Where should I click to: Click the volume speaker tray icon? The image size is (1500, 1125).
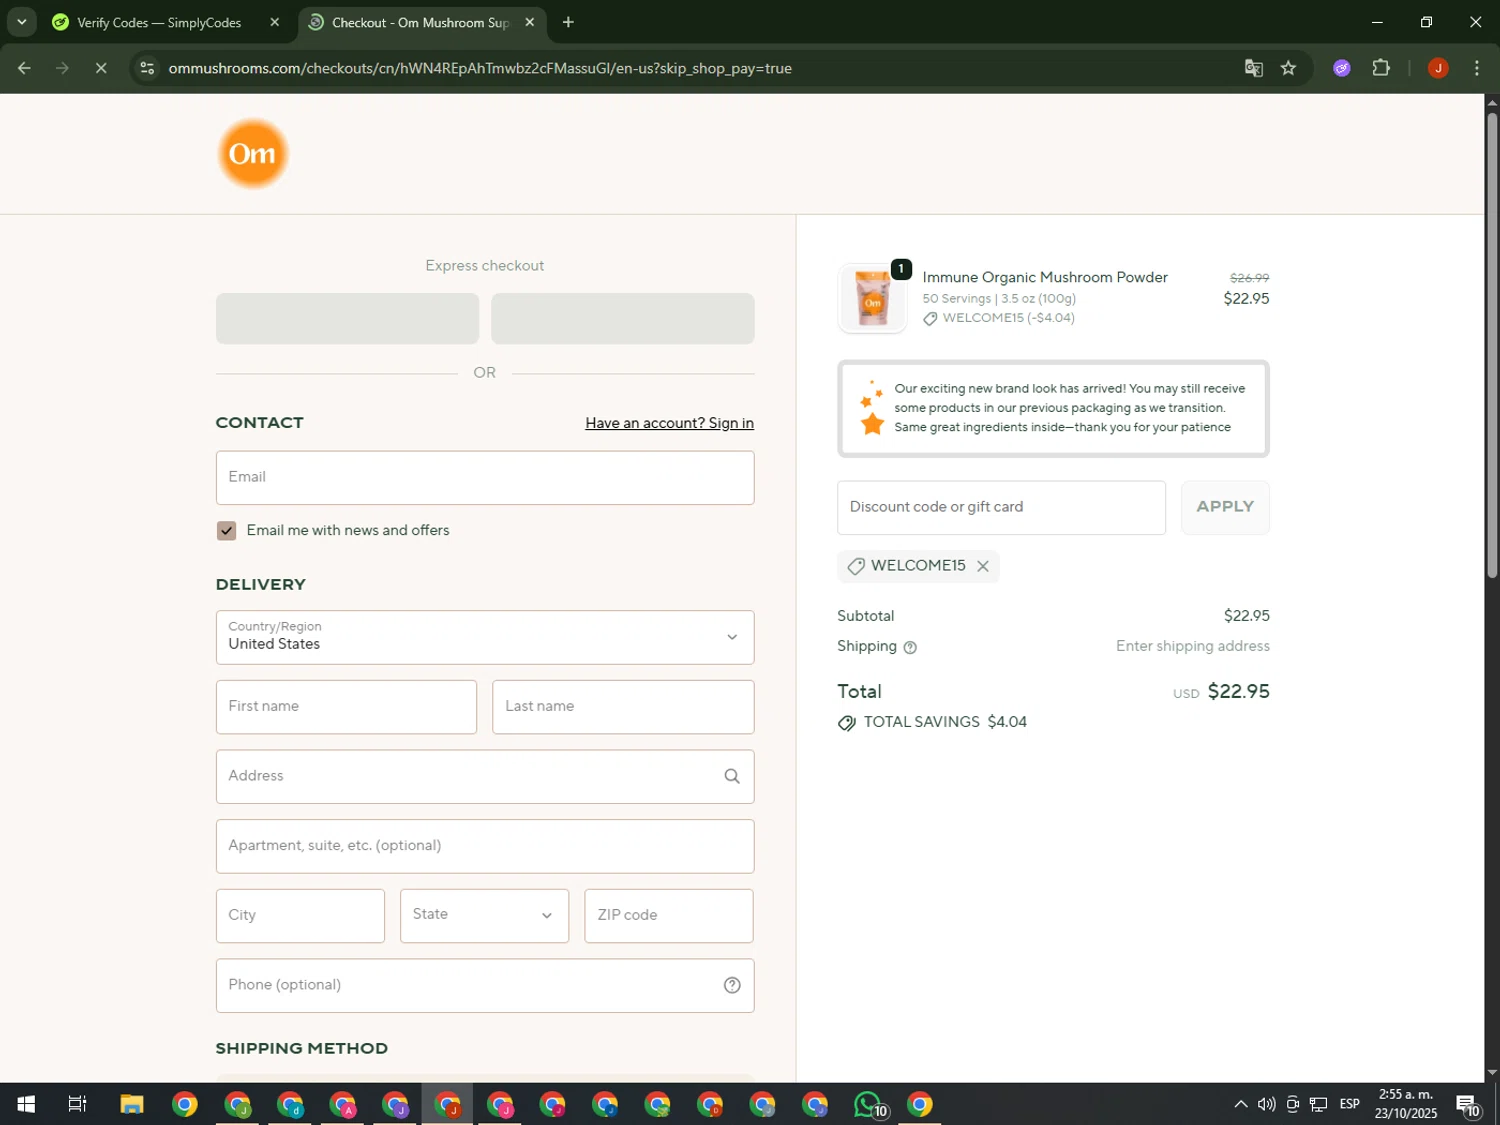click(1266, 1104)
